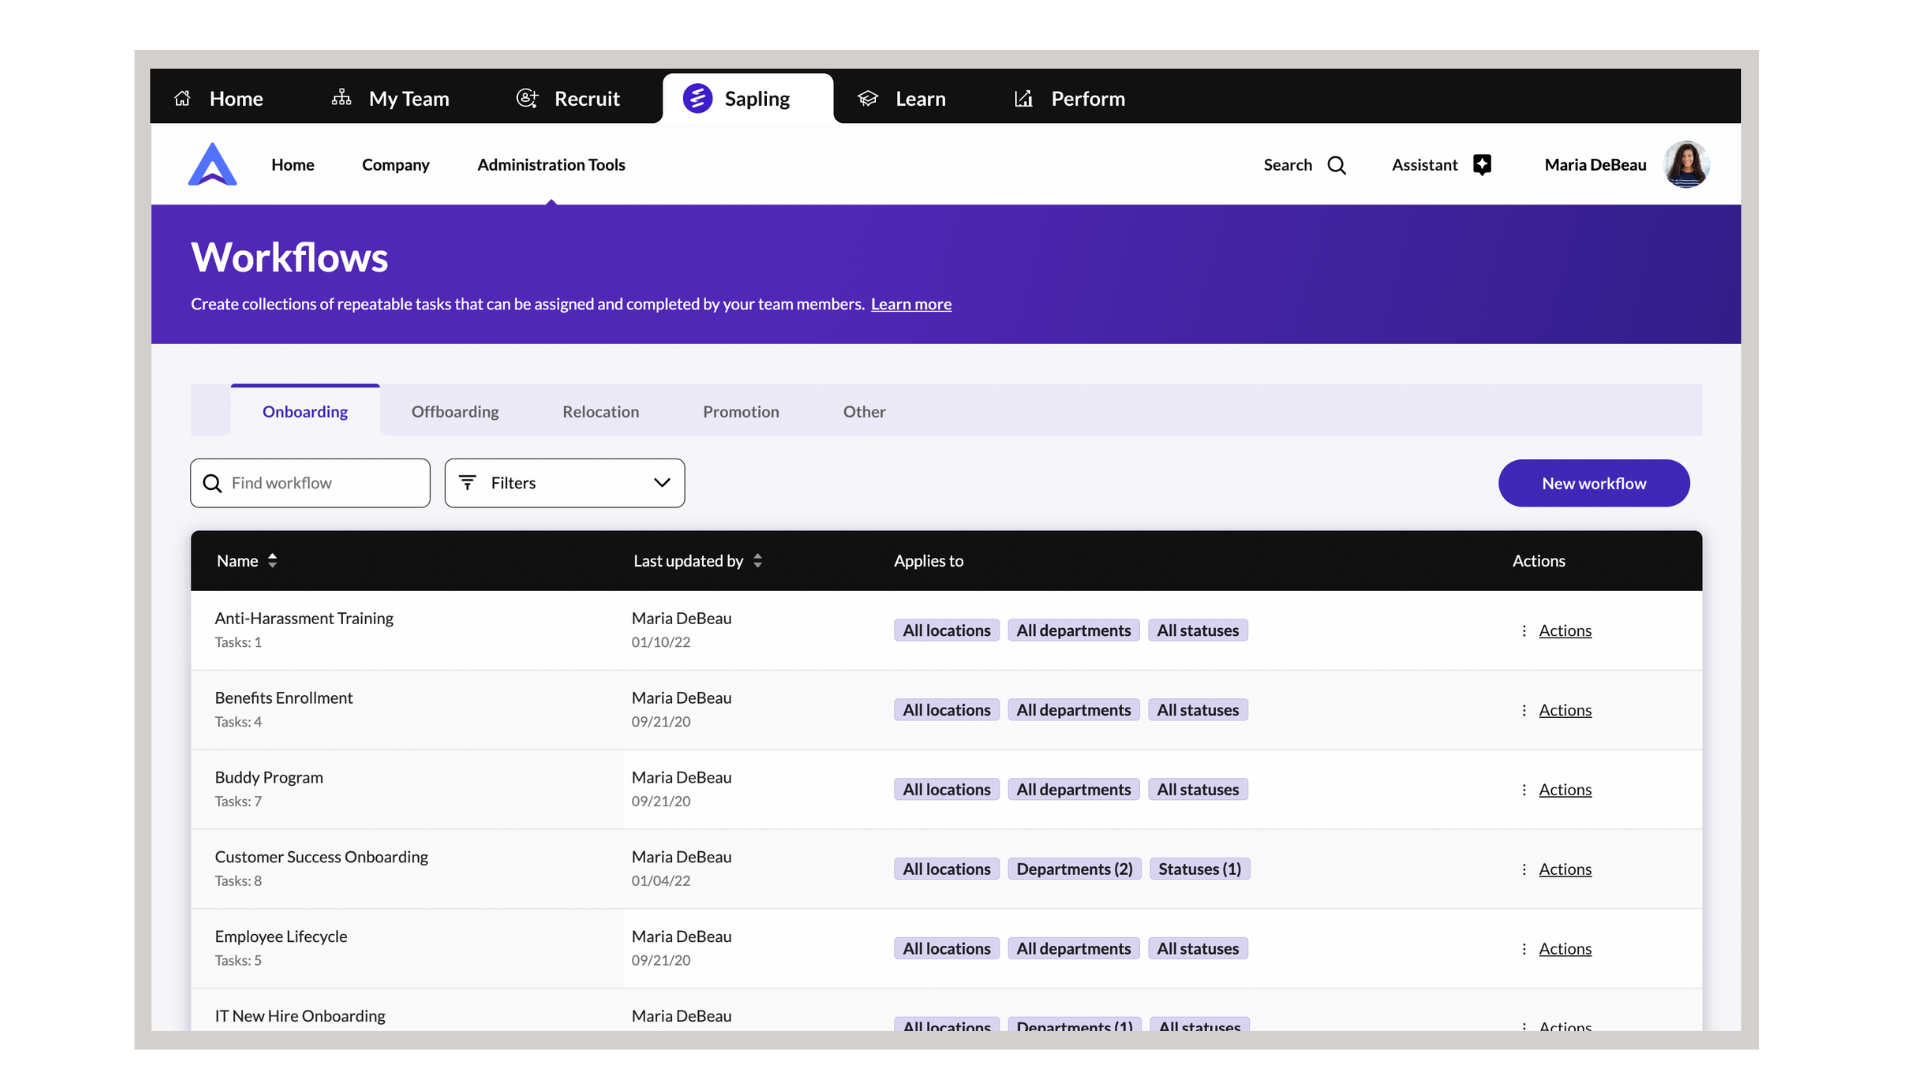
Task: Click the Recruit person-plus icon
Action: click(x=527, y=98)
